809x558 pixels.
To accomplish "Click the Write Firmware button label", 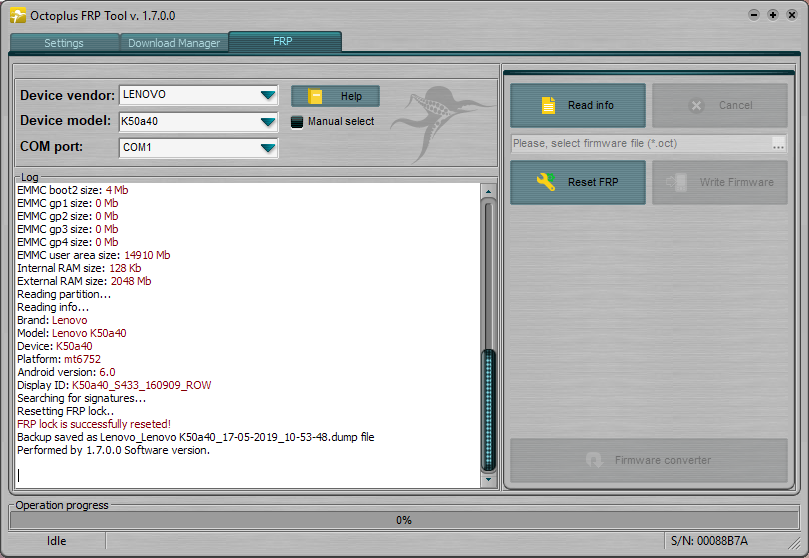I will (736, 182).
